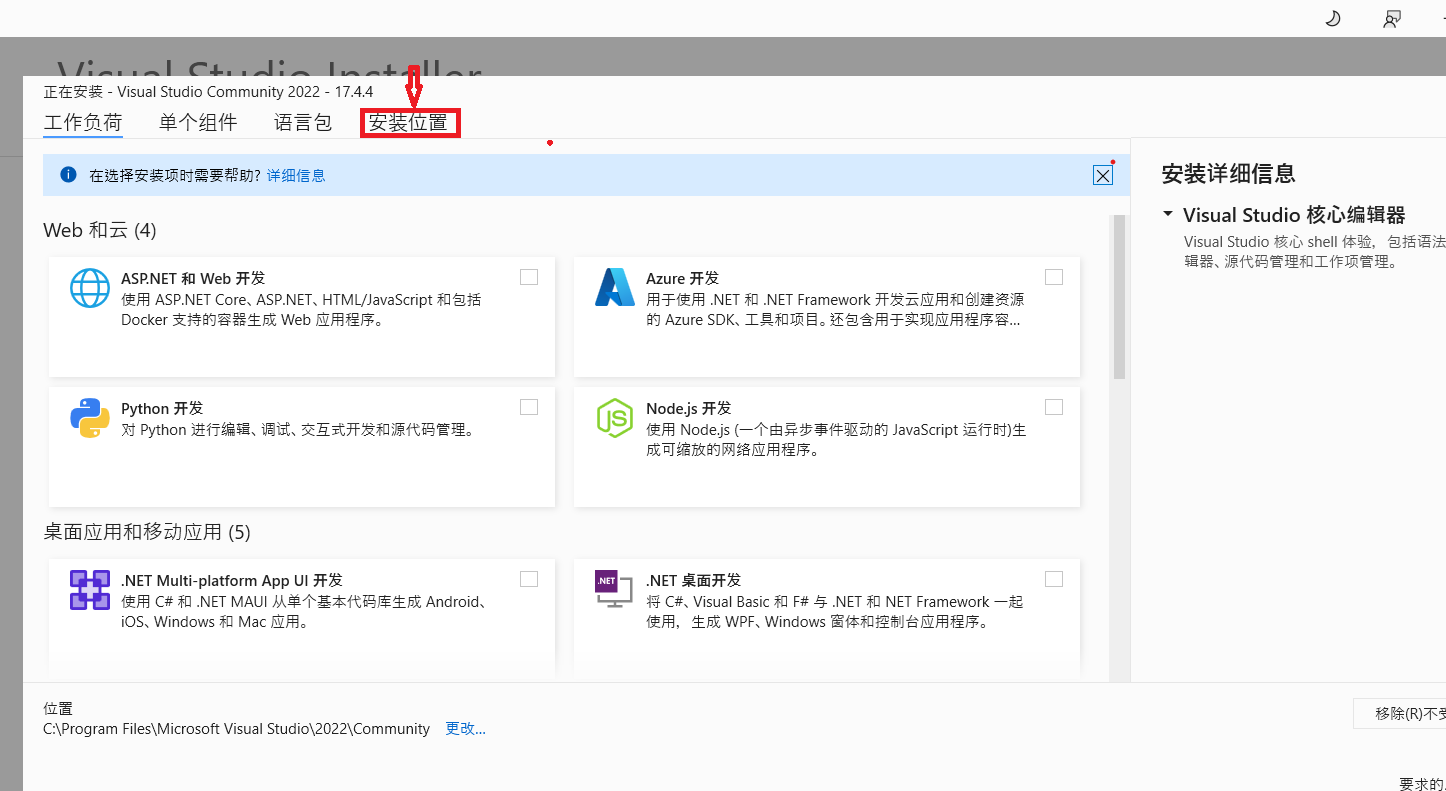Select the Node.js 开发 checkbox
Viewport: 1446px width, 791px height.
tap(1053, 407)
